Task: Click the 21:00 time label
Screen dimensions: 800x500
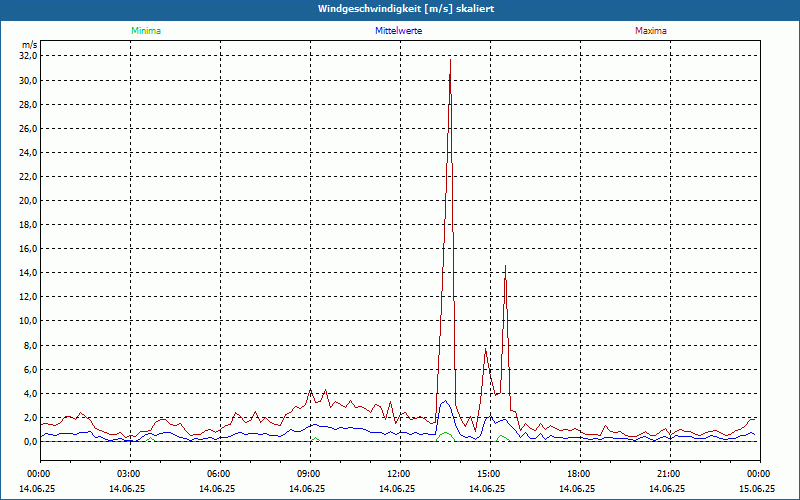Action: tap(670, 474)
